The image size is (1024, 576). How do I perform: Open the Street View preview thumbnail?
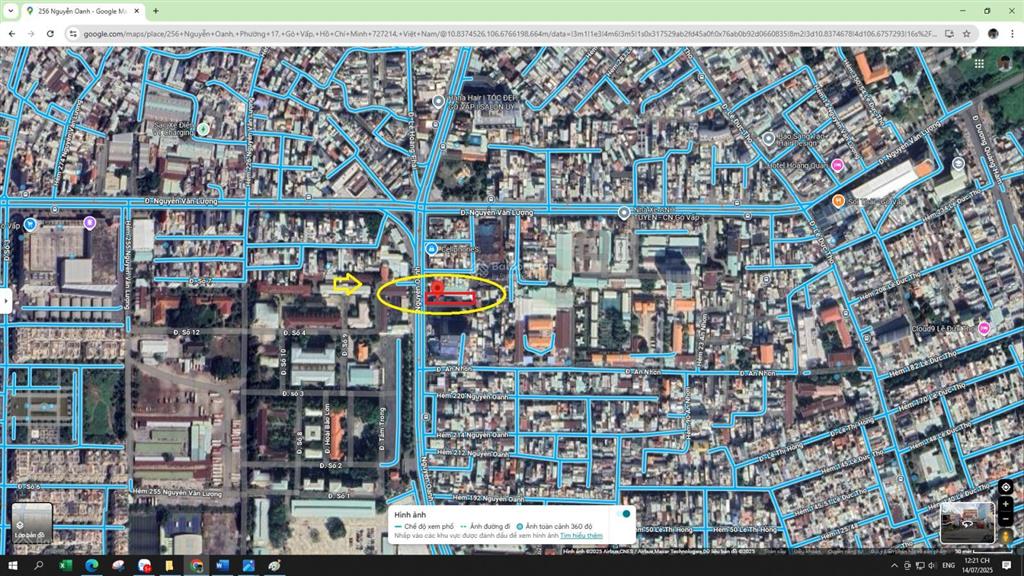(x=967, y=522)
